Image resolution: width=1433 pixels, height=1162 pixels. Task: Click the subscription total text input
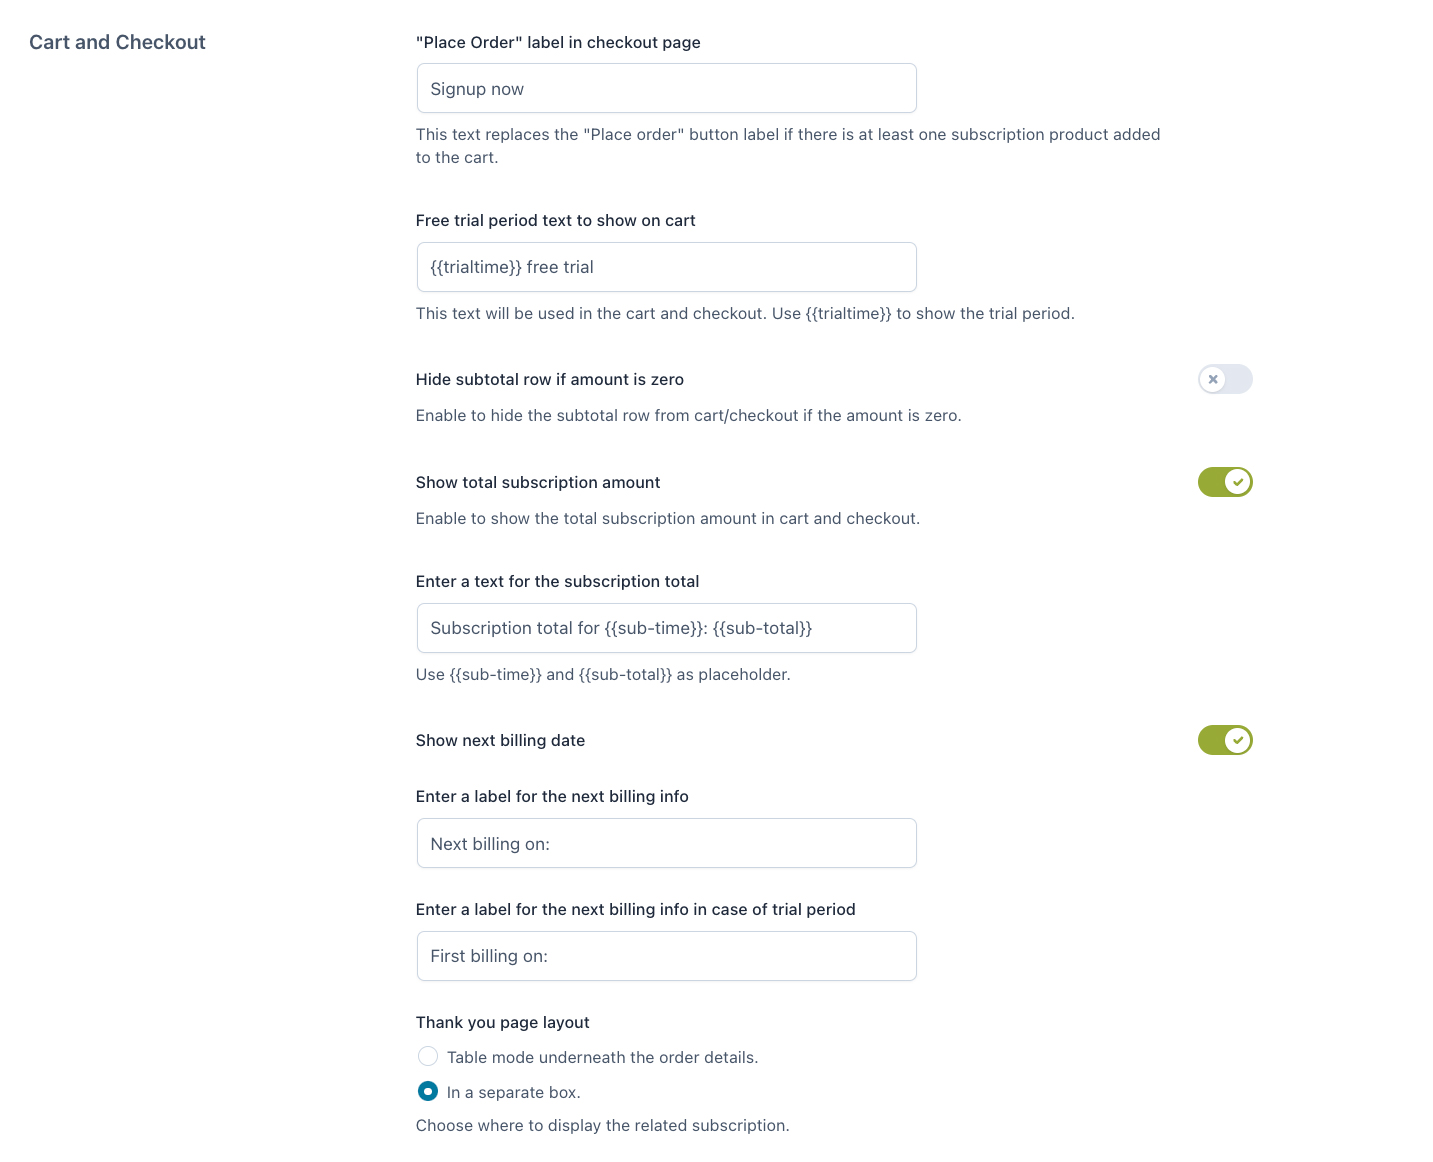pos(666,628)
